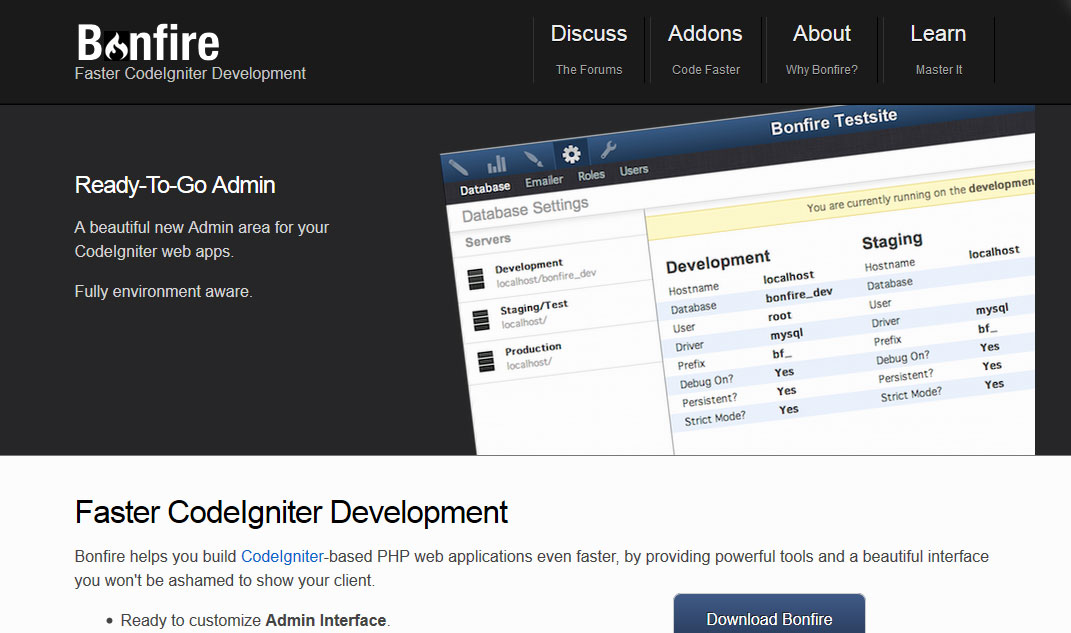Open the Discuss forums menu

click(x=588, y=49)
